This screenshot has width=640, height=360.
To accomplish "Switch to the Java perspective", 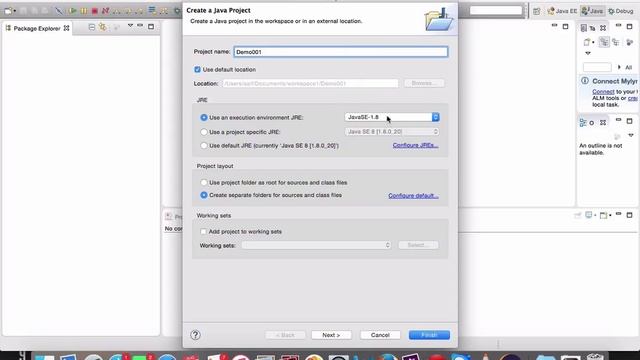I will (x=592, y=11).
